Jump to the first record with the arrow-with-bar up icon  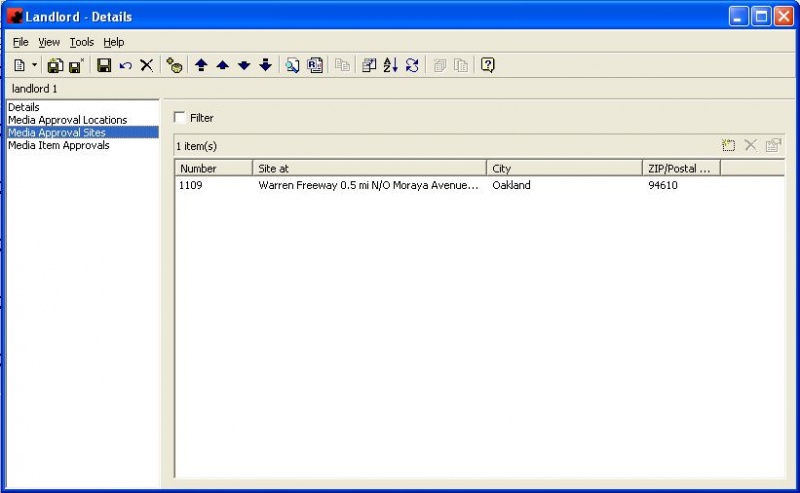click(201, 65)
